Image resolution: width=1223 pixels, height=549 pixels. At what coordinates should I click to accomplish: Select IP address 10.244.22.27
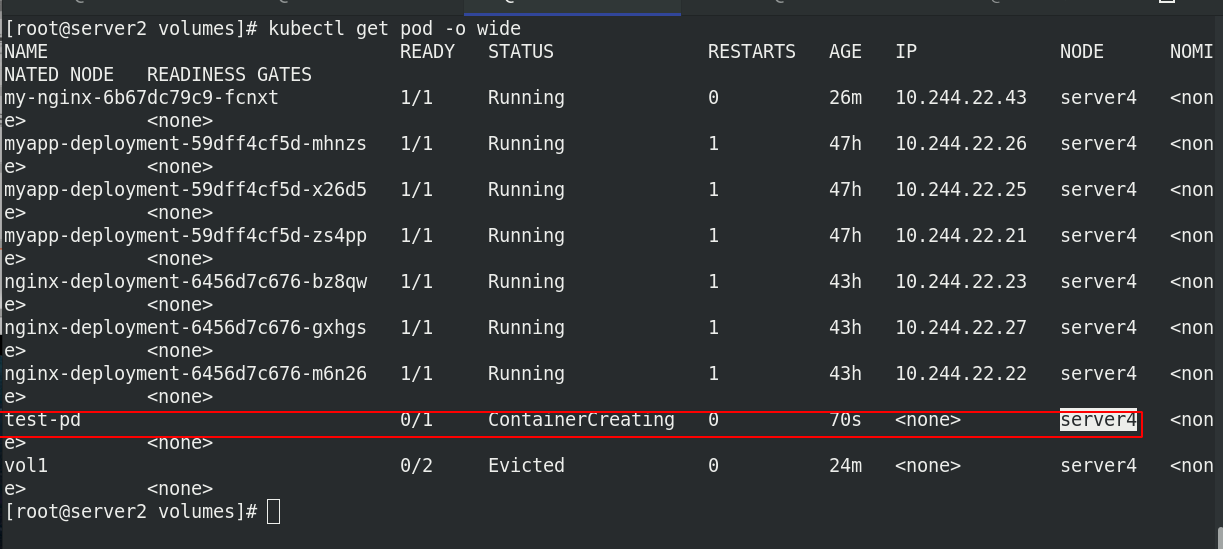click(961, 328)
